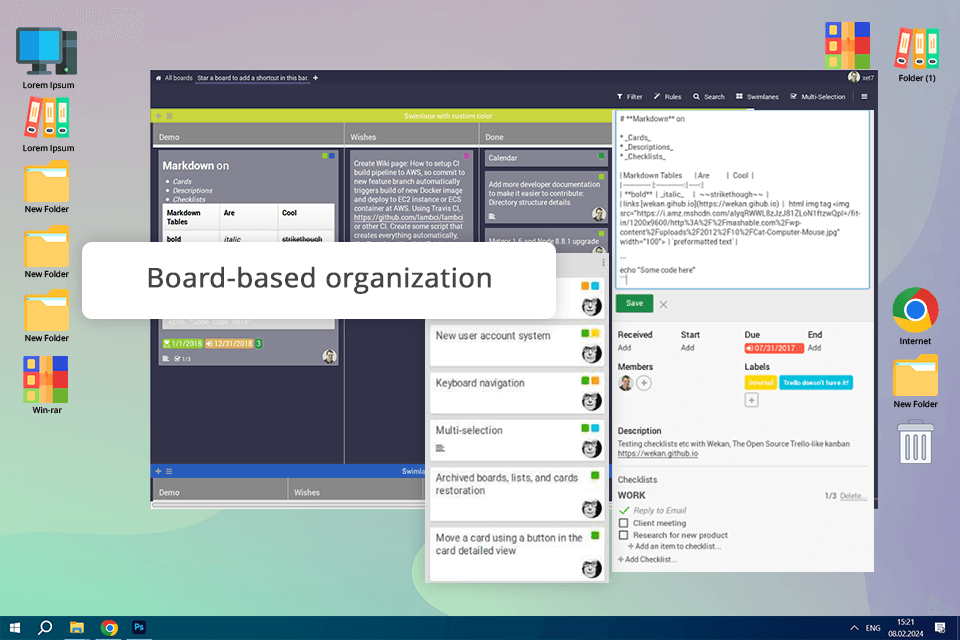960x640 pixels.
Task: Click description icon on Multi-selection card
Action: click(440, 448)
